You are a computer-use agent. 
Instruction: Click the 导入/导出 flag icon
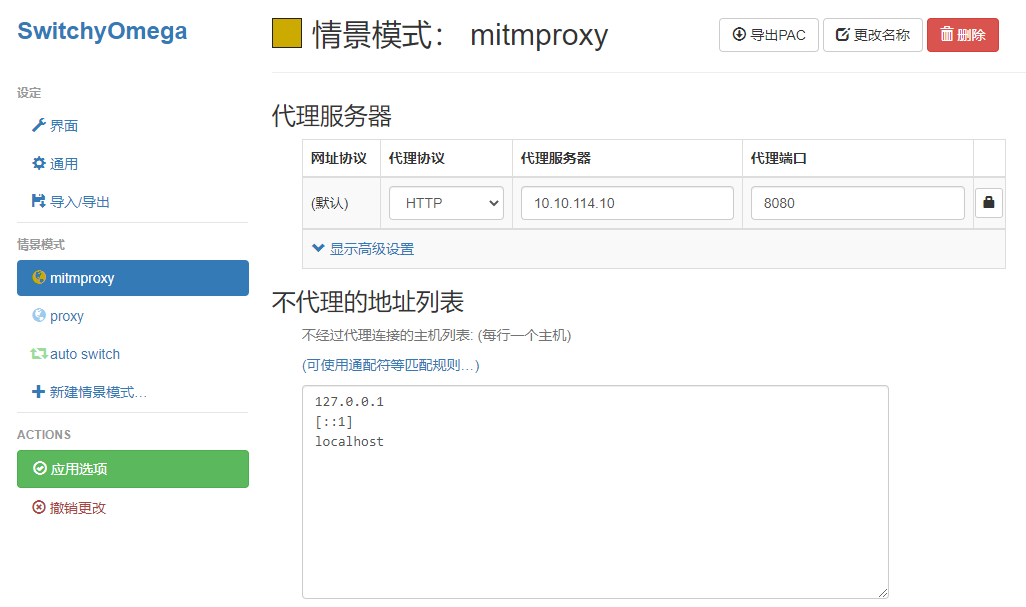pyautogui.click(x=41, y=201)
